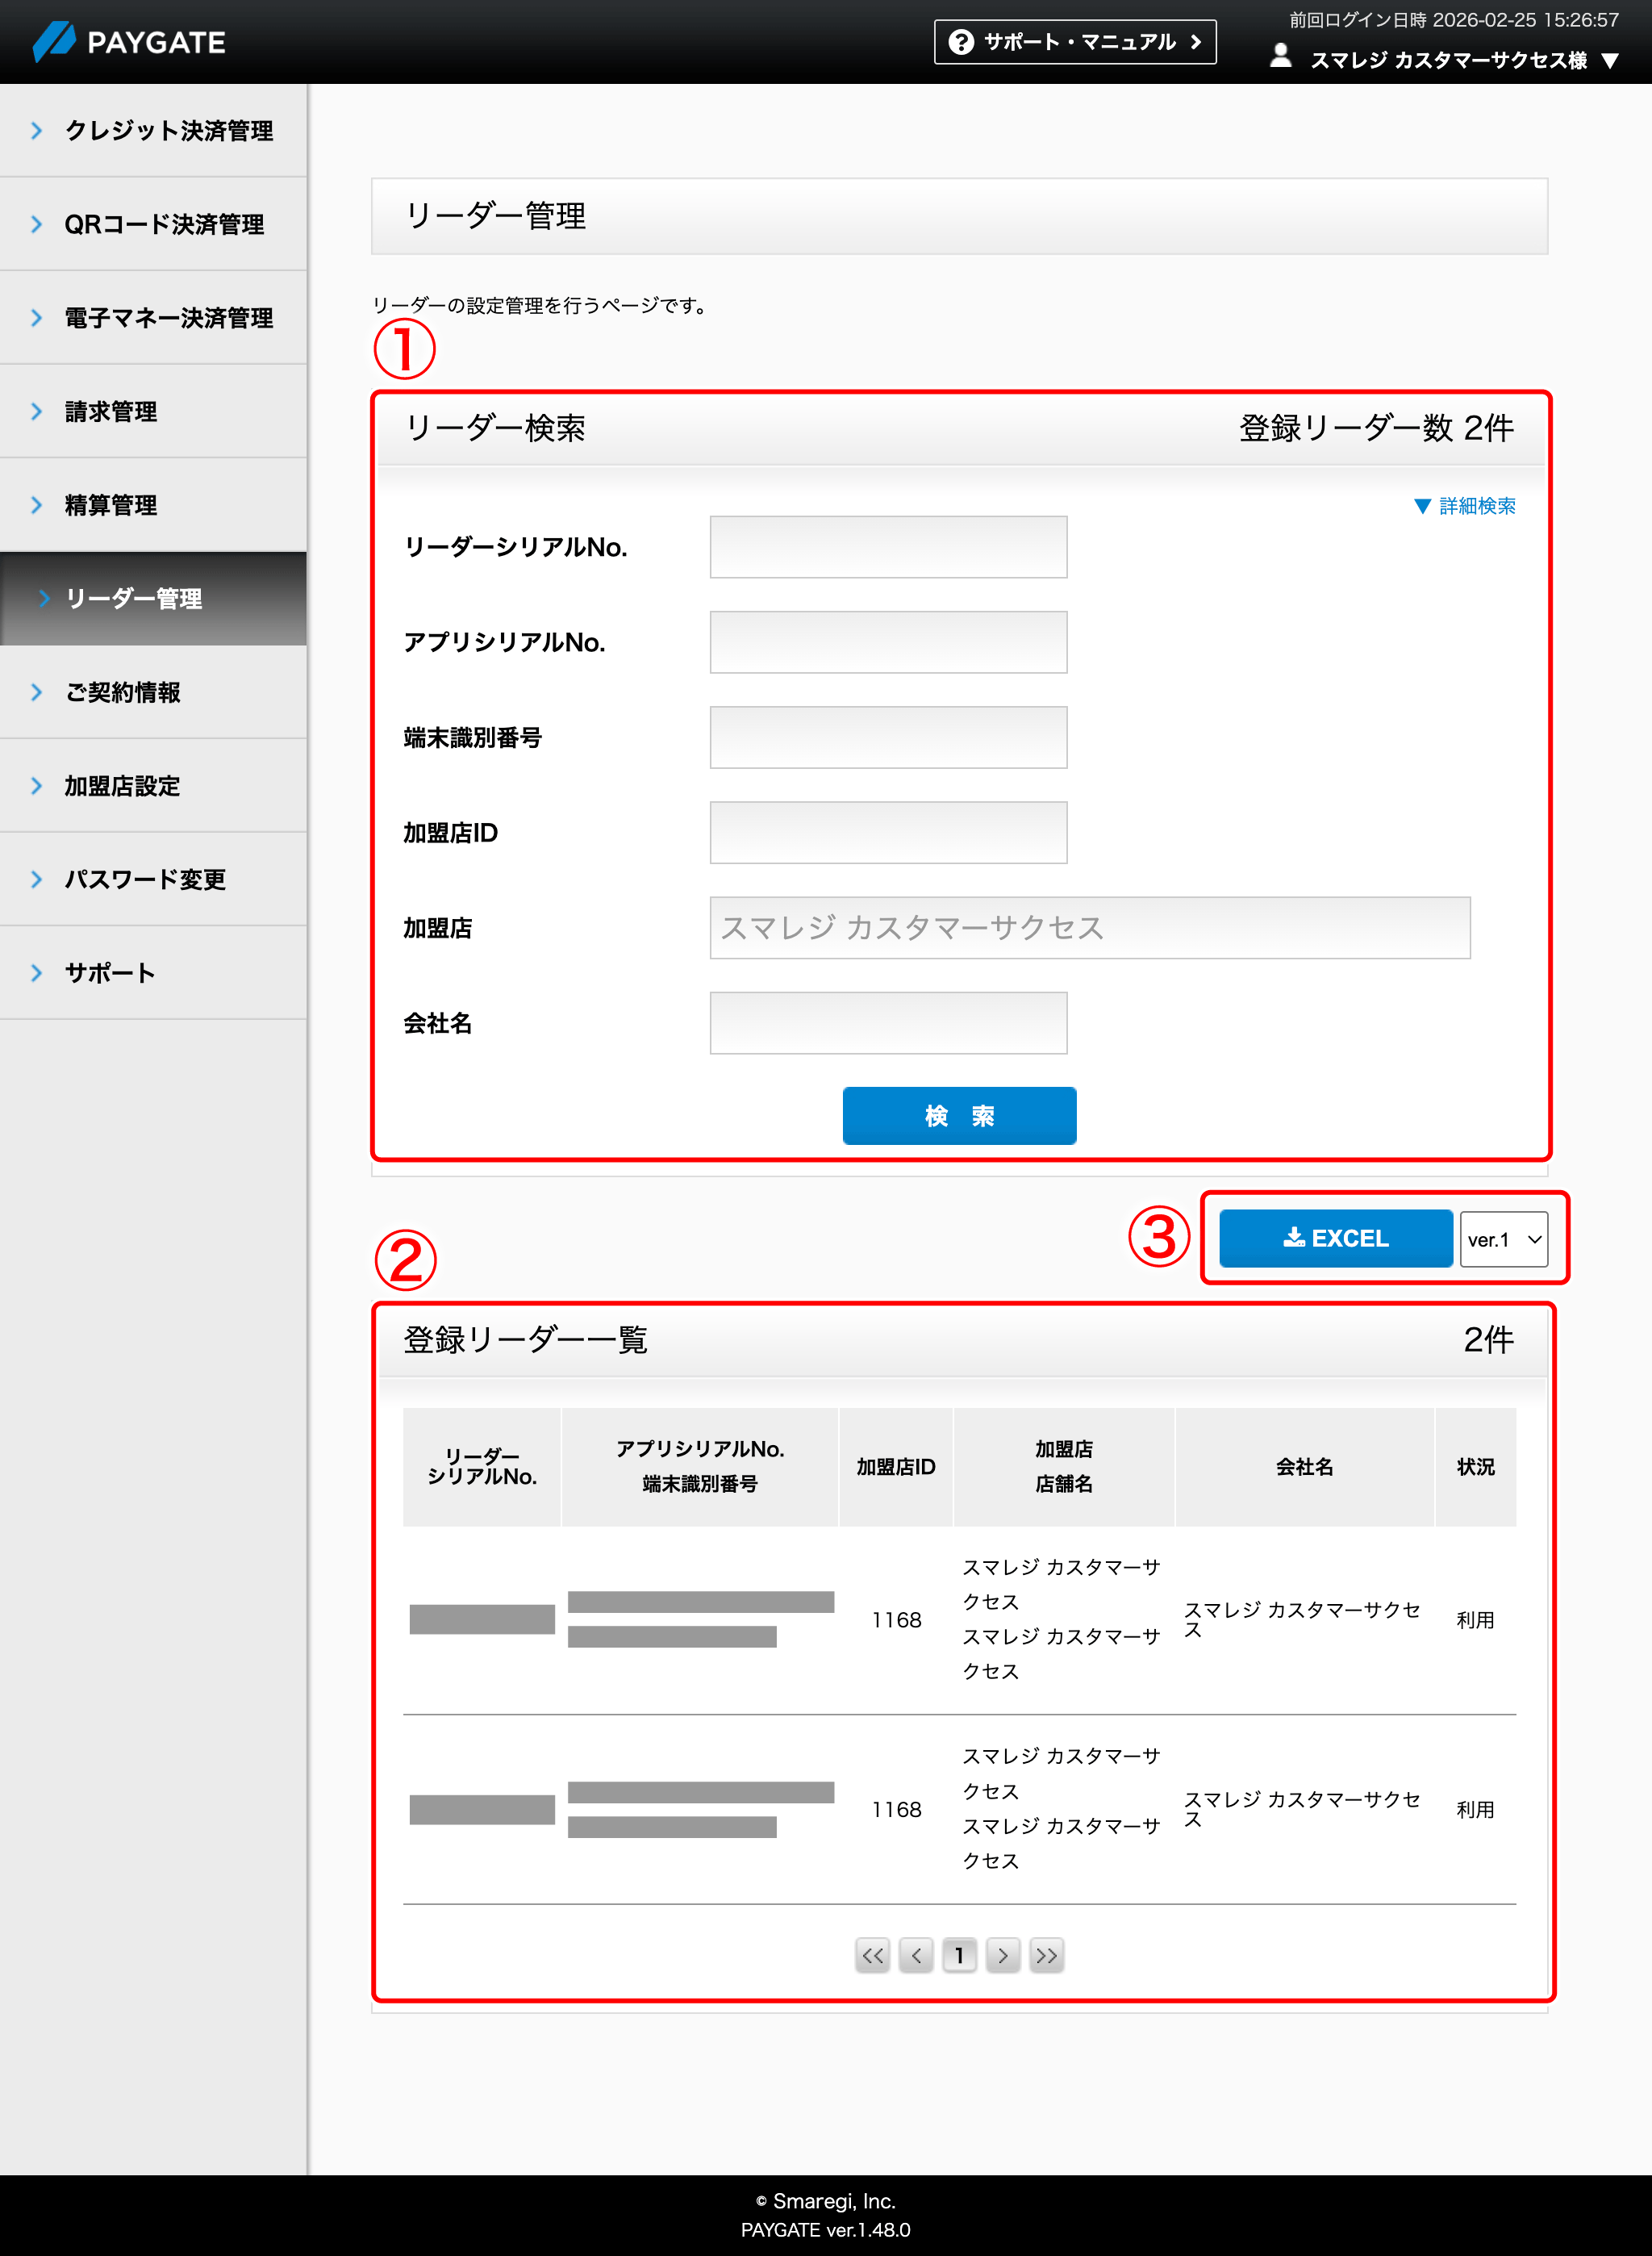Open the ver.1 version dropdown
This screenshot has height=2256, width=1652.
1504,1238
